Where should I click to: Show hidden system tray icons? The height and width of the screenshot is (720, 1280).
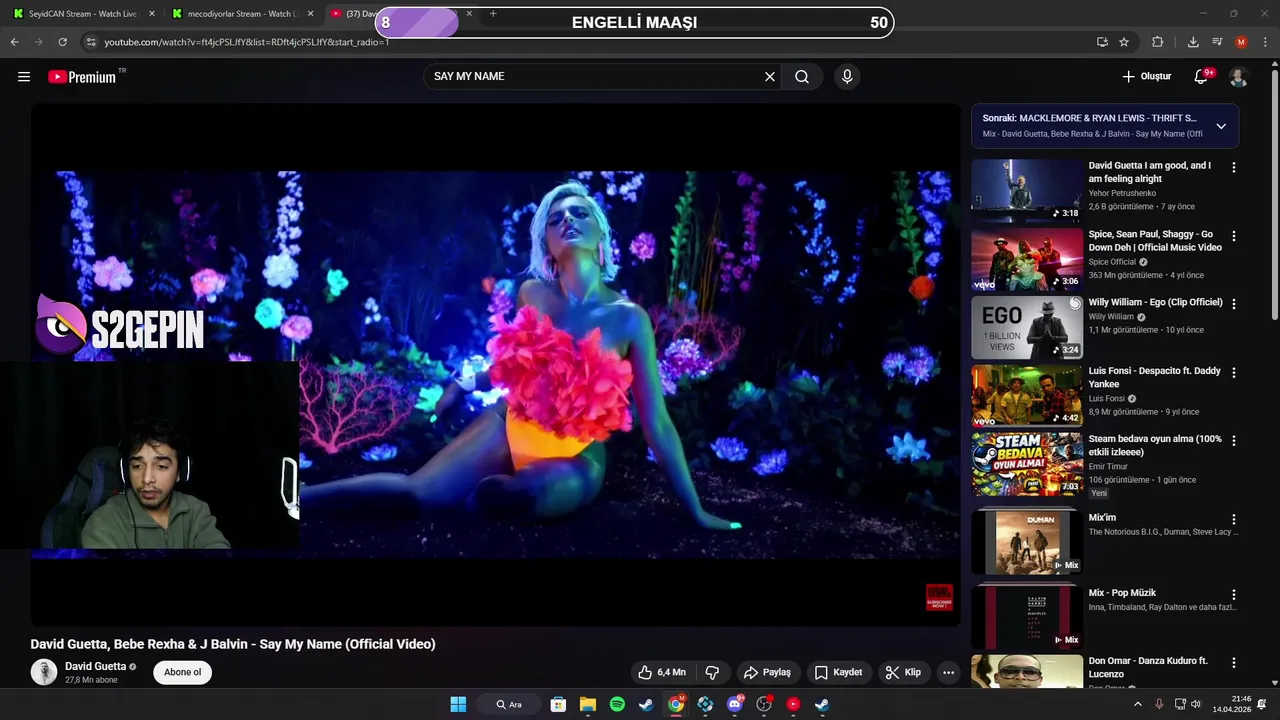click(x=1138, y=704)
